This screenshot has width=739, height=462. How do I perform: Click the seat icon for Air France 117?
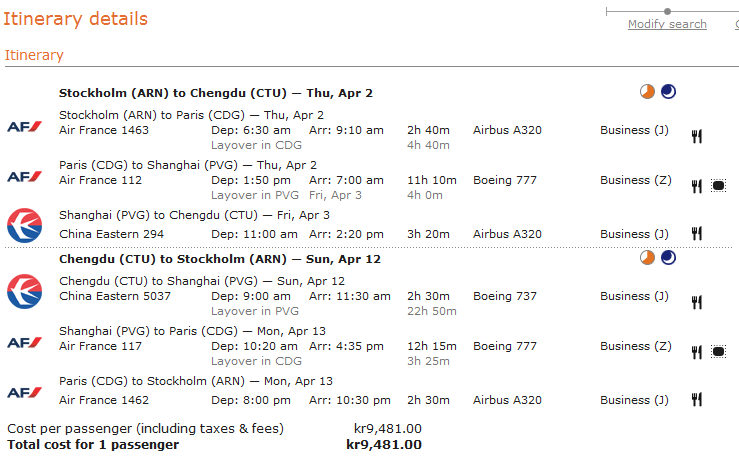pyautogui.click(x=718, y=352)
